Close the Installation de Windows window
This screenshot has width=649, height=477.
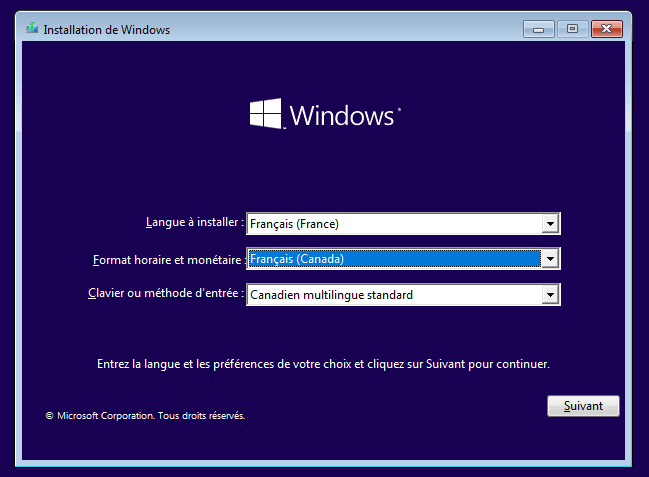coord(607,29)
